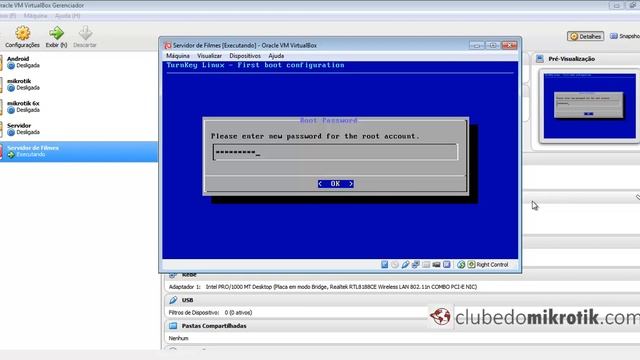This screenshot has width=640, height=360.
Task: Click Servidor de Filmes Executando state icon
Action: tap(11, 155)
